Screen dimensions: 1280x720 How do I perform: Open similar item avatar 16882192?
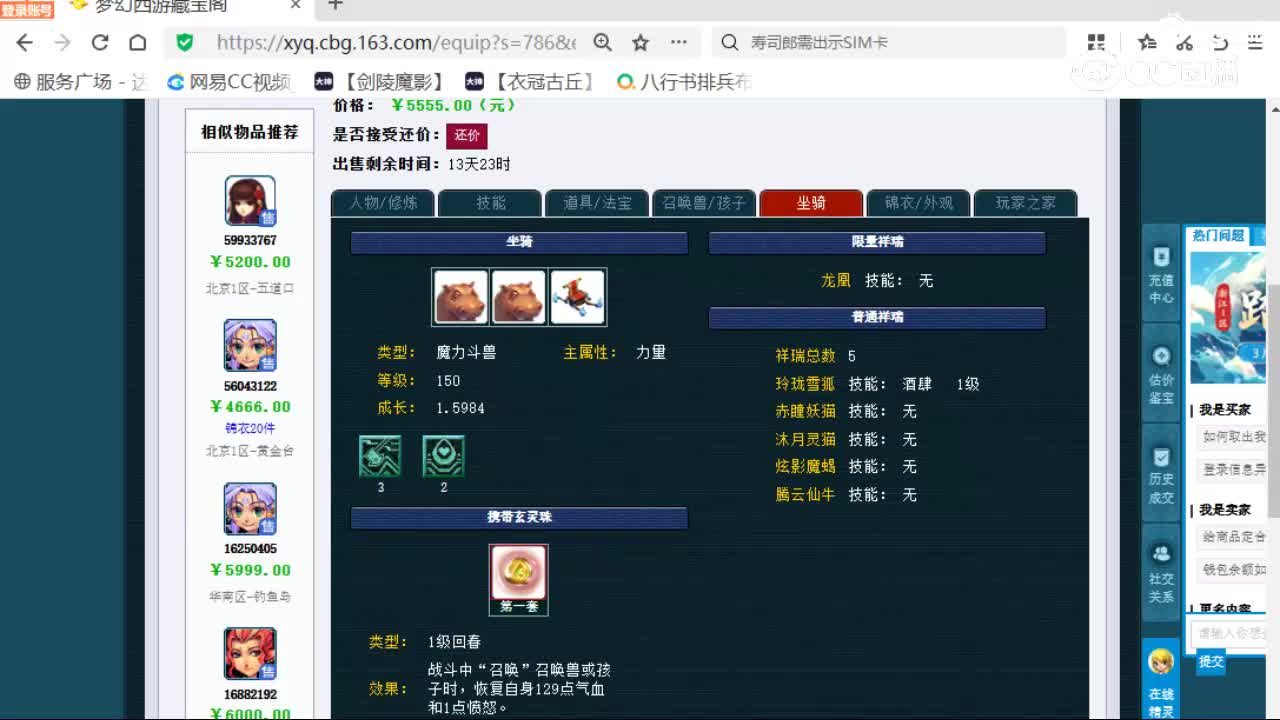[x=250, y=654]
